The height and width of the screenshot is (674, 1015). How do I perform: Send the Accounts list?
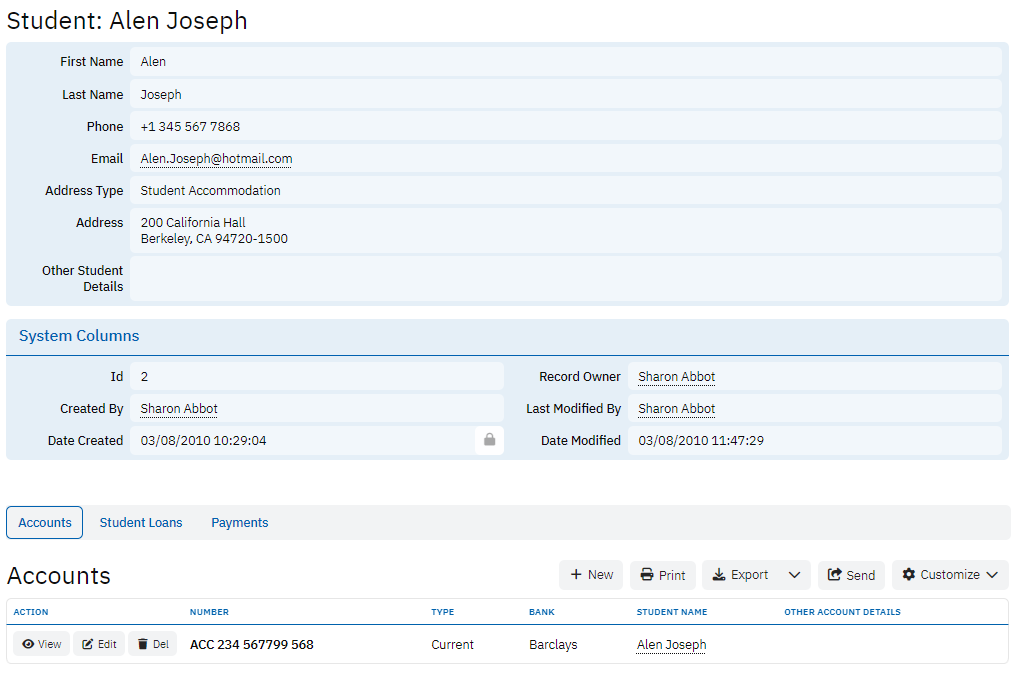pos(851,575)
